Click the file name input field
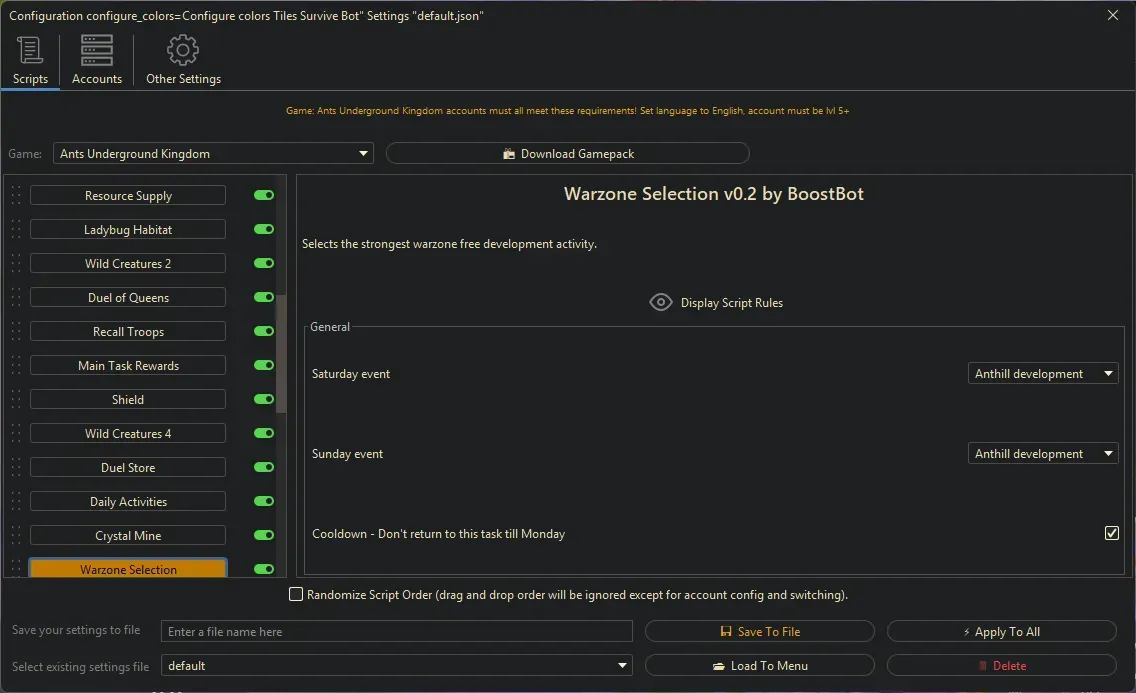This screenshot has width=1136, height=693. click(x=396, y=631)
